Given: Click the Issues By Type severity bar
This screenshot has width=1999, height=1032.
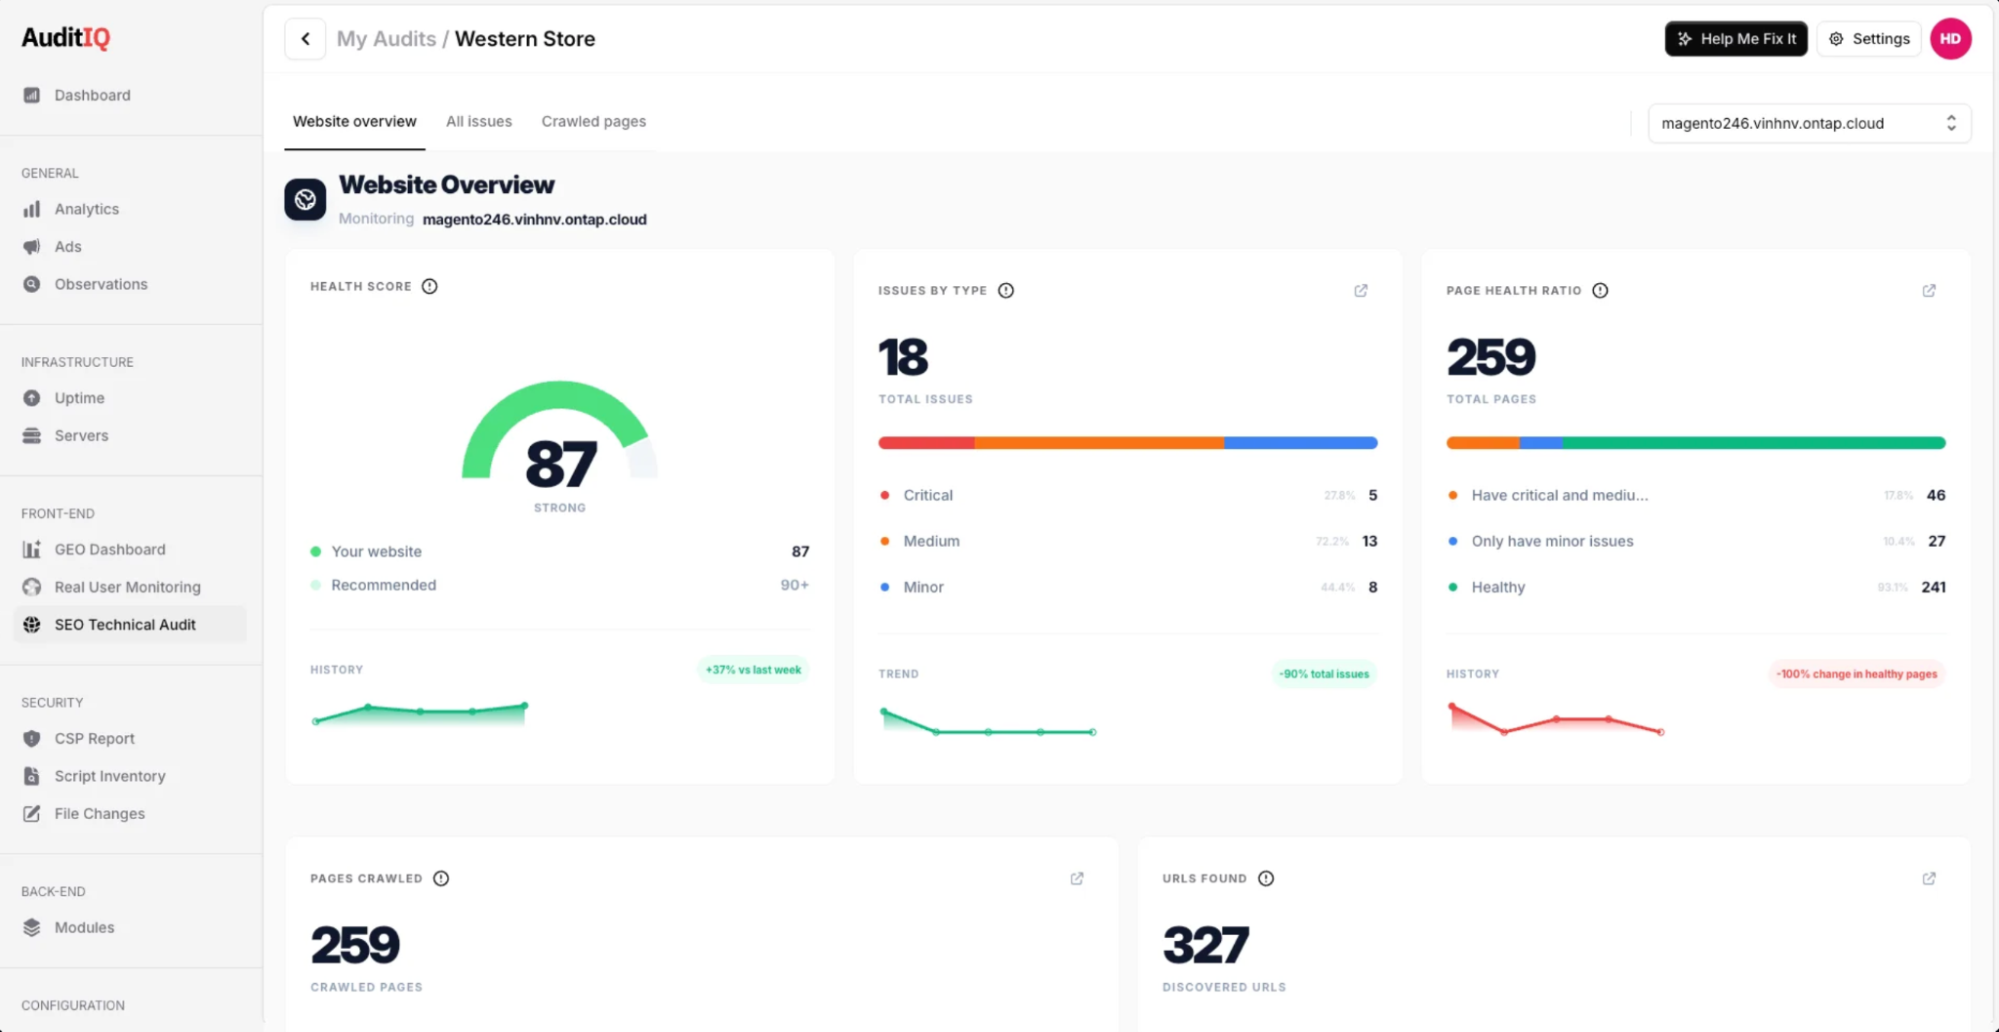Looking at the screenshot, I should pyautogui.click(x=1128, y=443).
